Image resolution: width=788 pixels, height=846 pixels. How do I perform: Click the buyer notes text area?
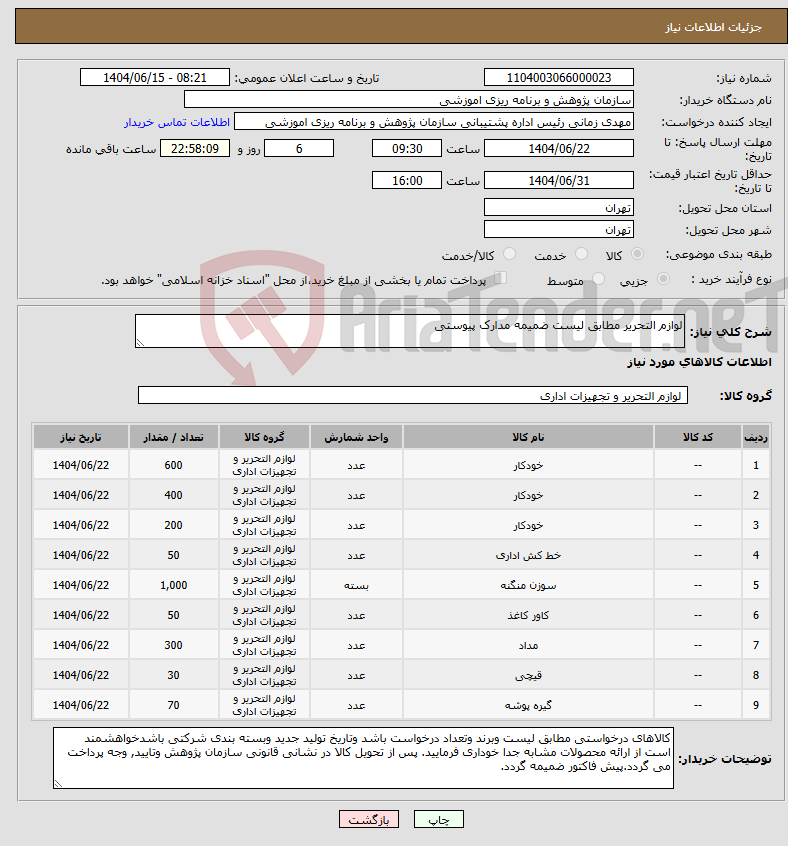point(363,758)
